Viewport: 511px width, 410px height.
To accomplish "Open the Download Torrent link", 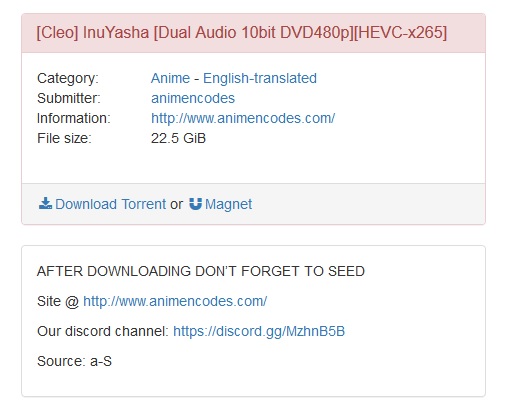I will pyautogui.click(x=111, y=204).
